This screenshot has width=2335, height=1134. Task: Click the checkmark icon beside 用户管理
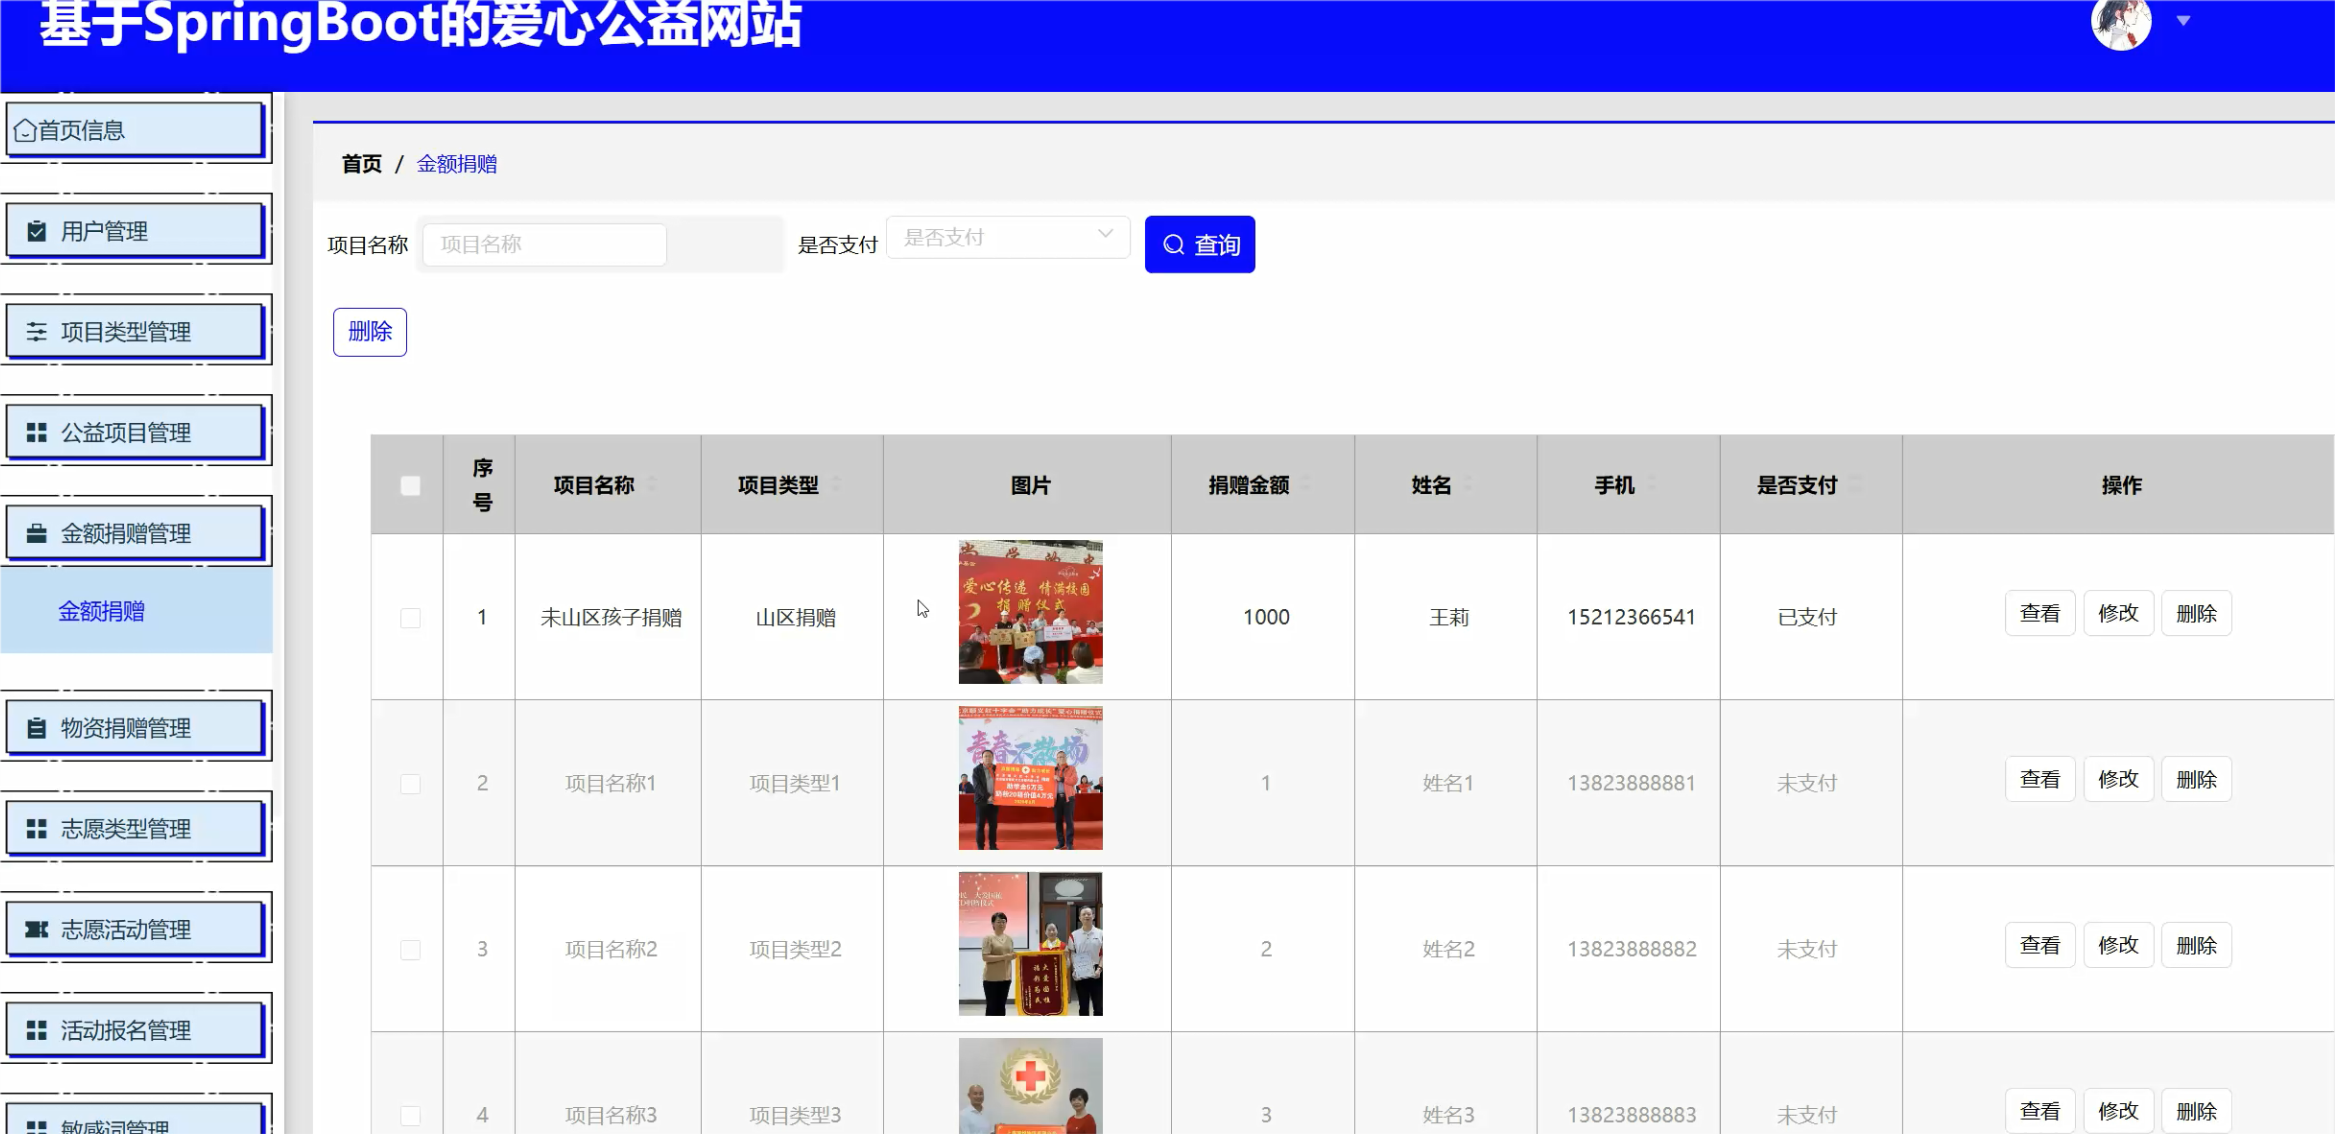[37, 232]
